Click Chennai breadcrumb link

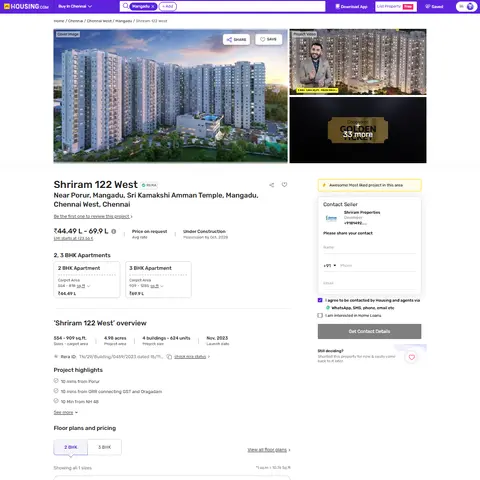(76, 21)
